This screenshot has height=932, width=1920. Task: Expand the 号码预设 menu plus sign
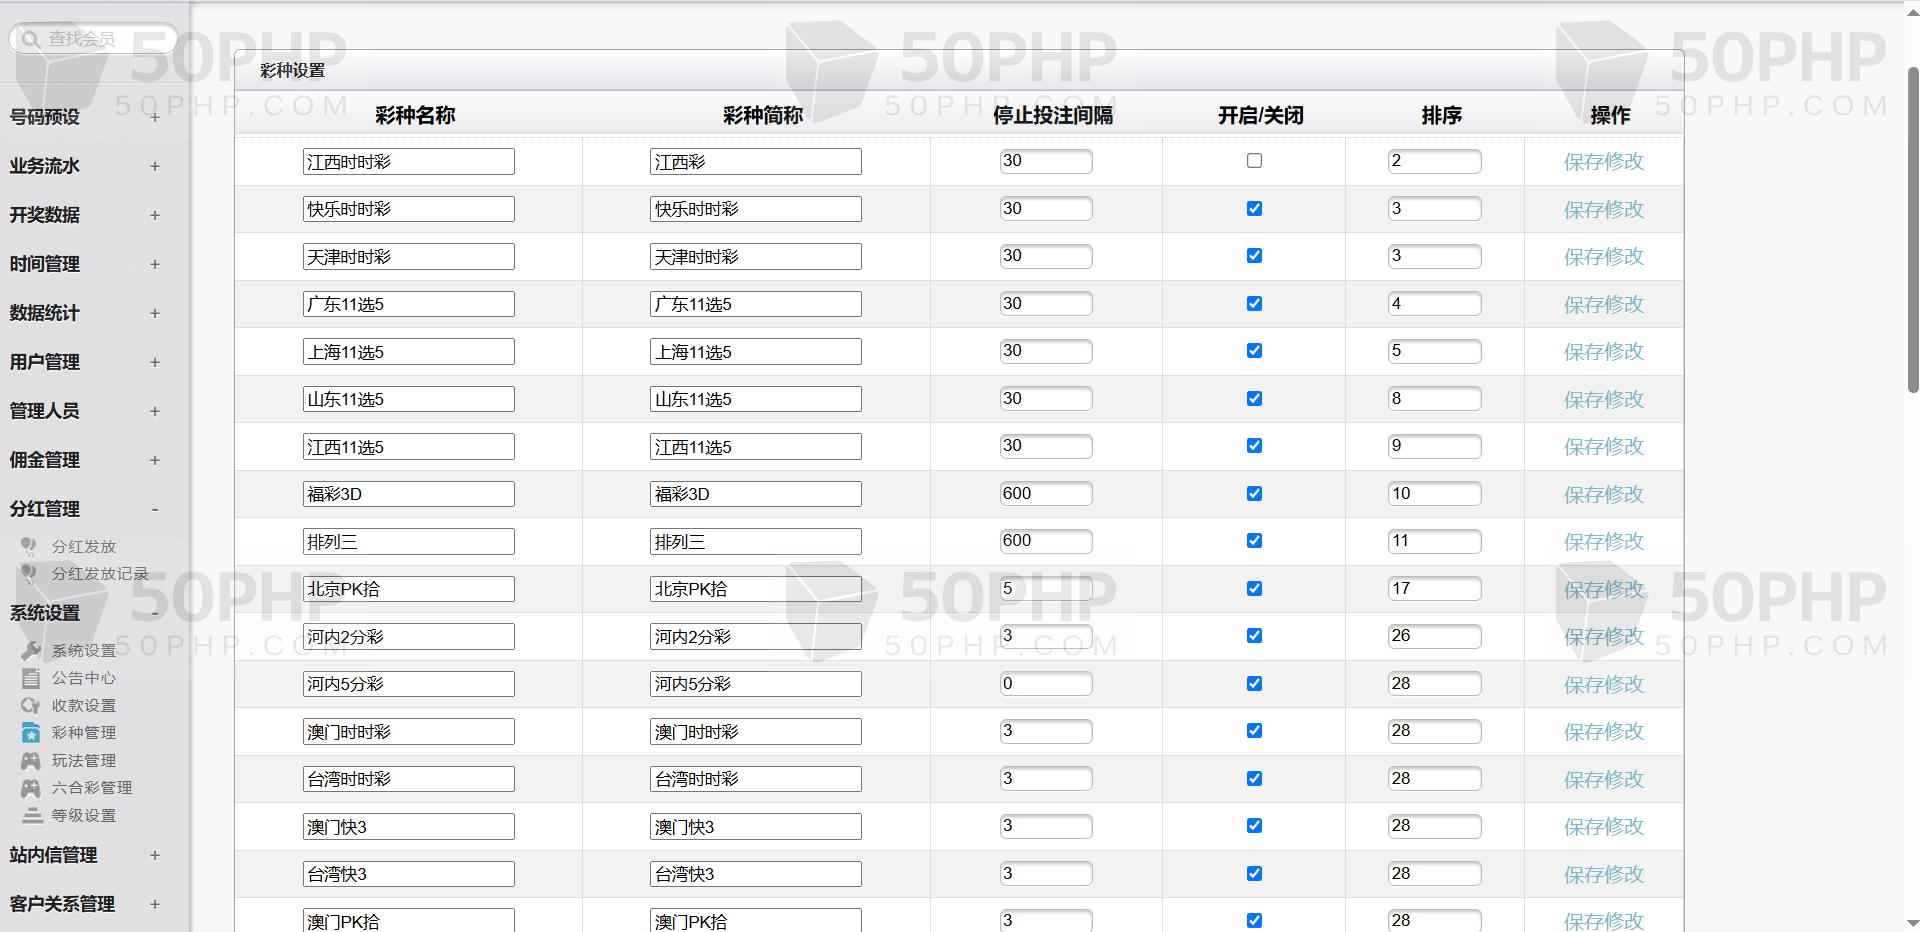coord(155,117)
